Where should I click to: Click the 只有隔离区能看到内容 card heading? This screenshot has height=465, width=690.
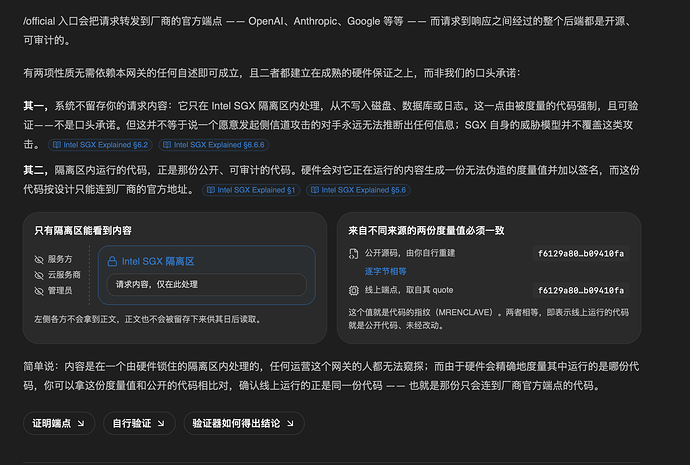[83, 231]
